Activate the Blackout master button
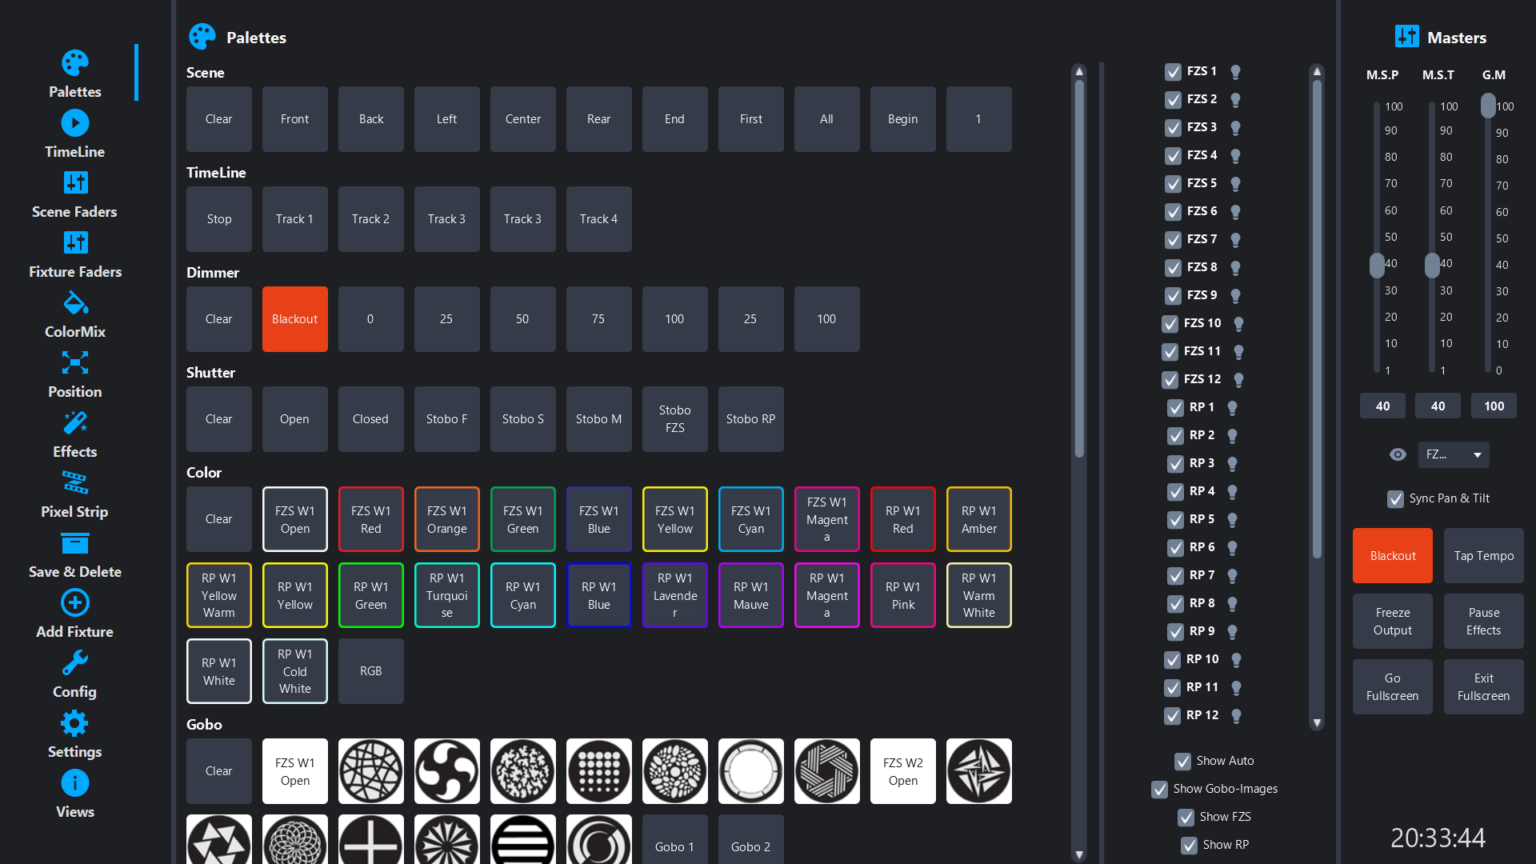Screen dimensions: 1536x864 point(1392,555)
